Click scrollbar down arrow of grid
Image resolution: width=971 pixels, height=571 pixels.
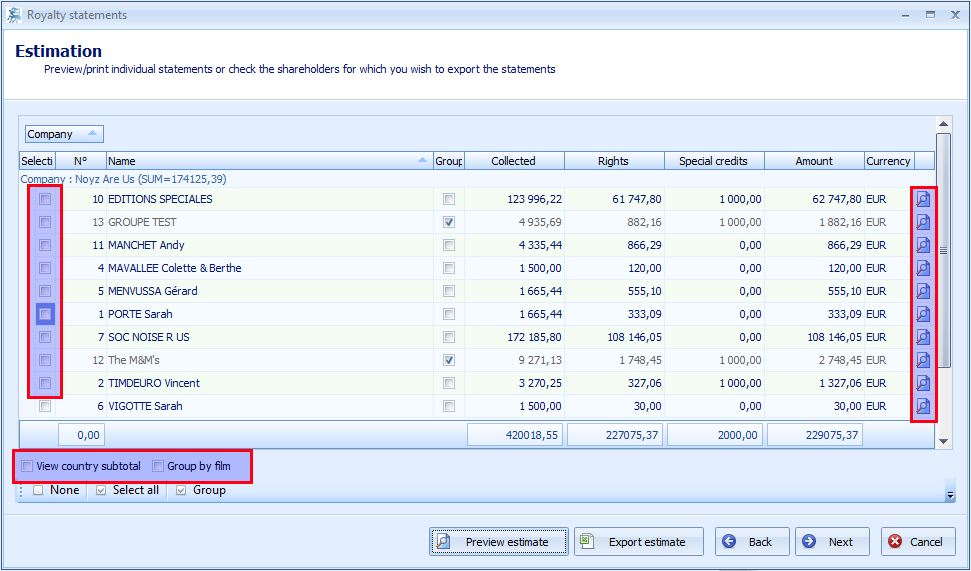944,441
